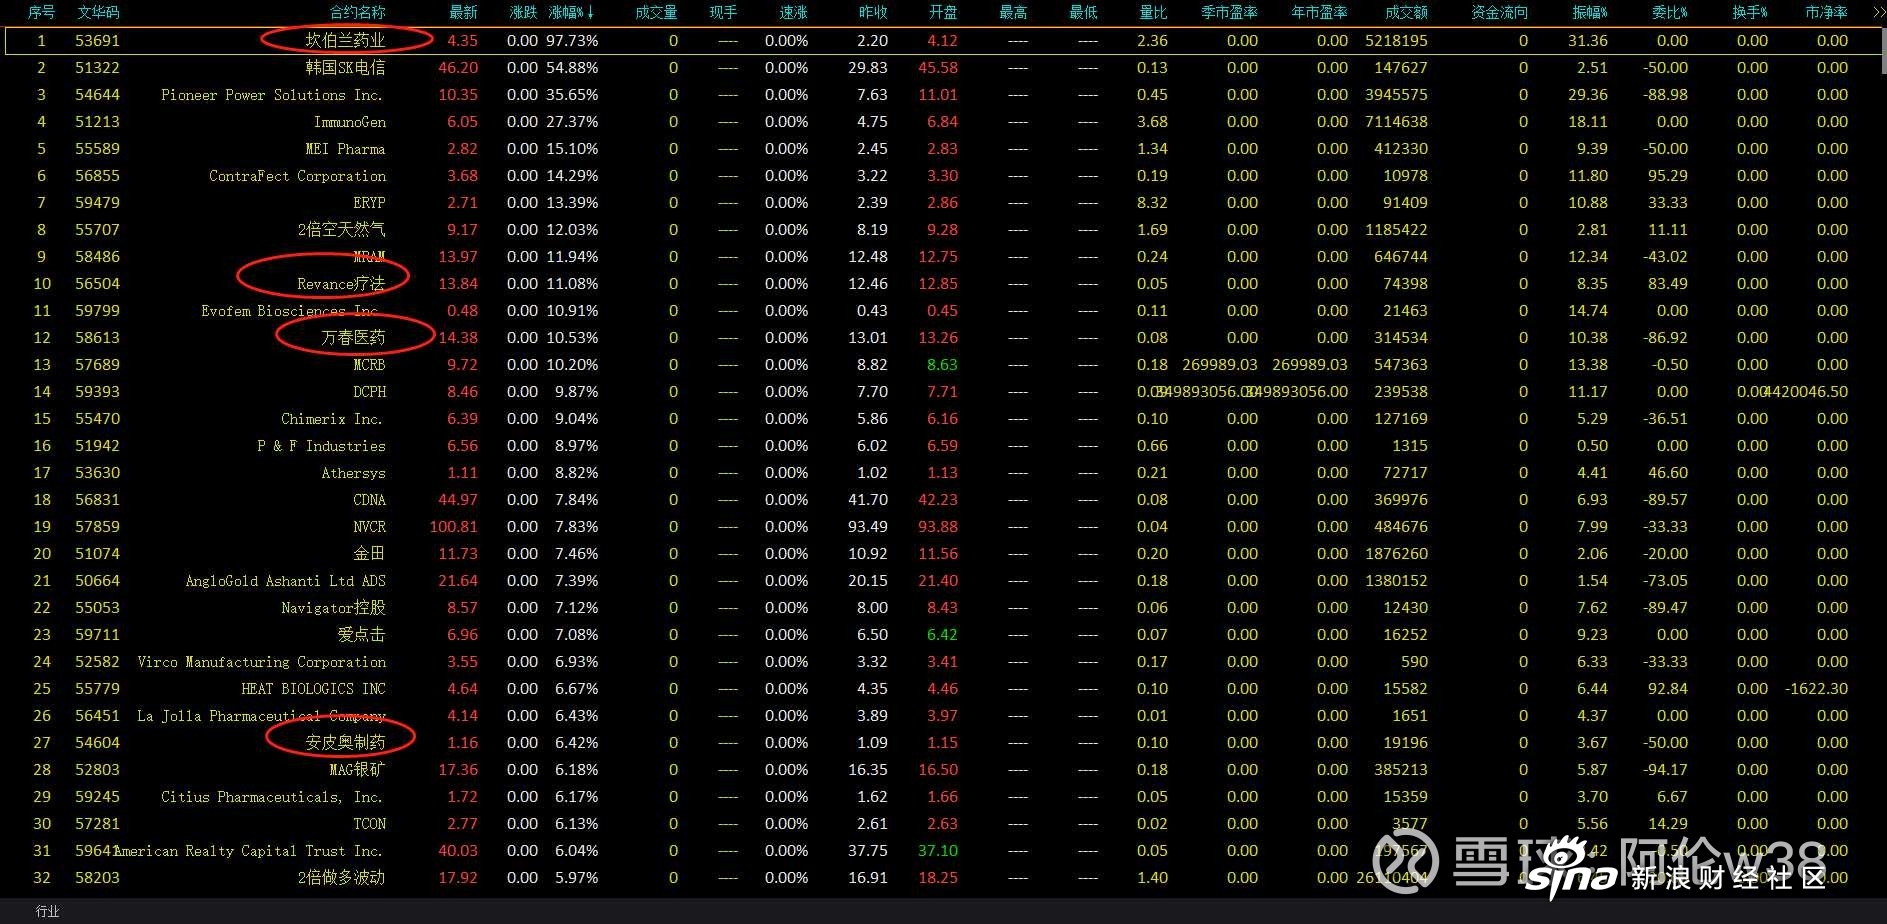
Task: Sort the table by 涨幅% column header
Action: click(572, 12)
